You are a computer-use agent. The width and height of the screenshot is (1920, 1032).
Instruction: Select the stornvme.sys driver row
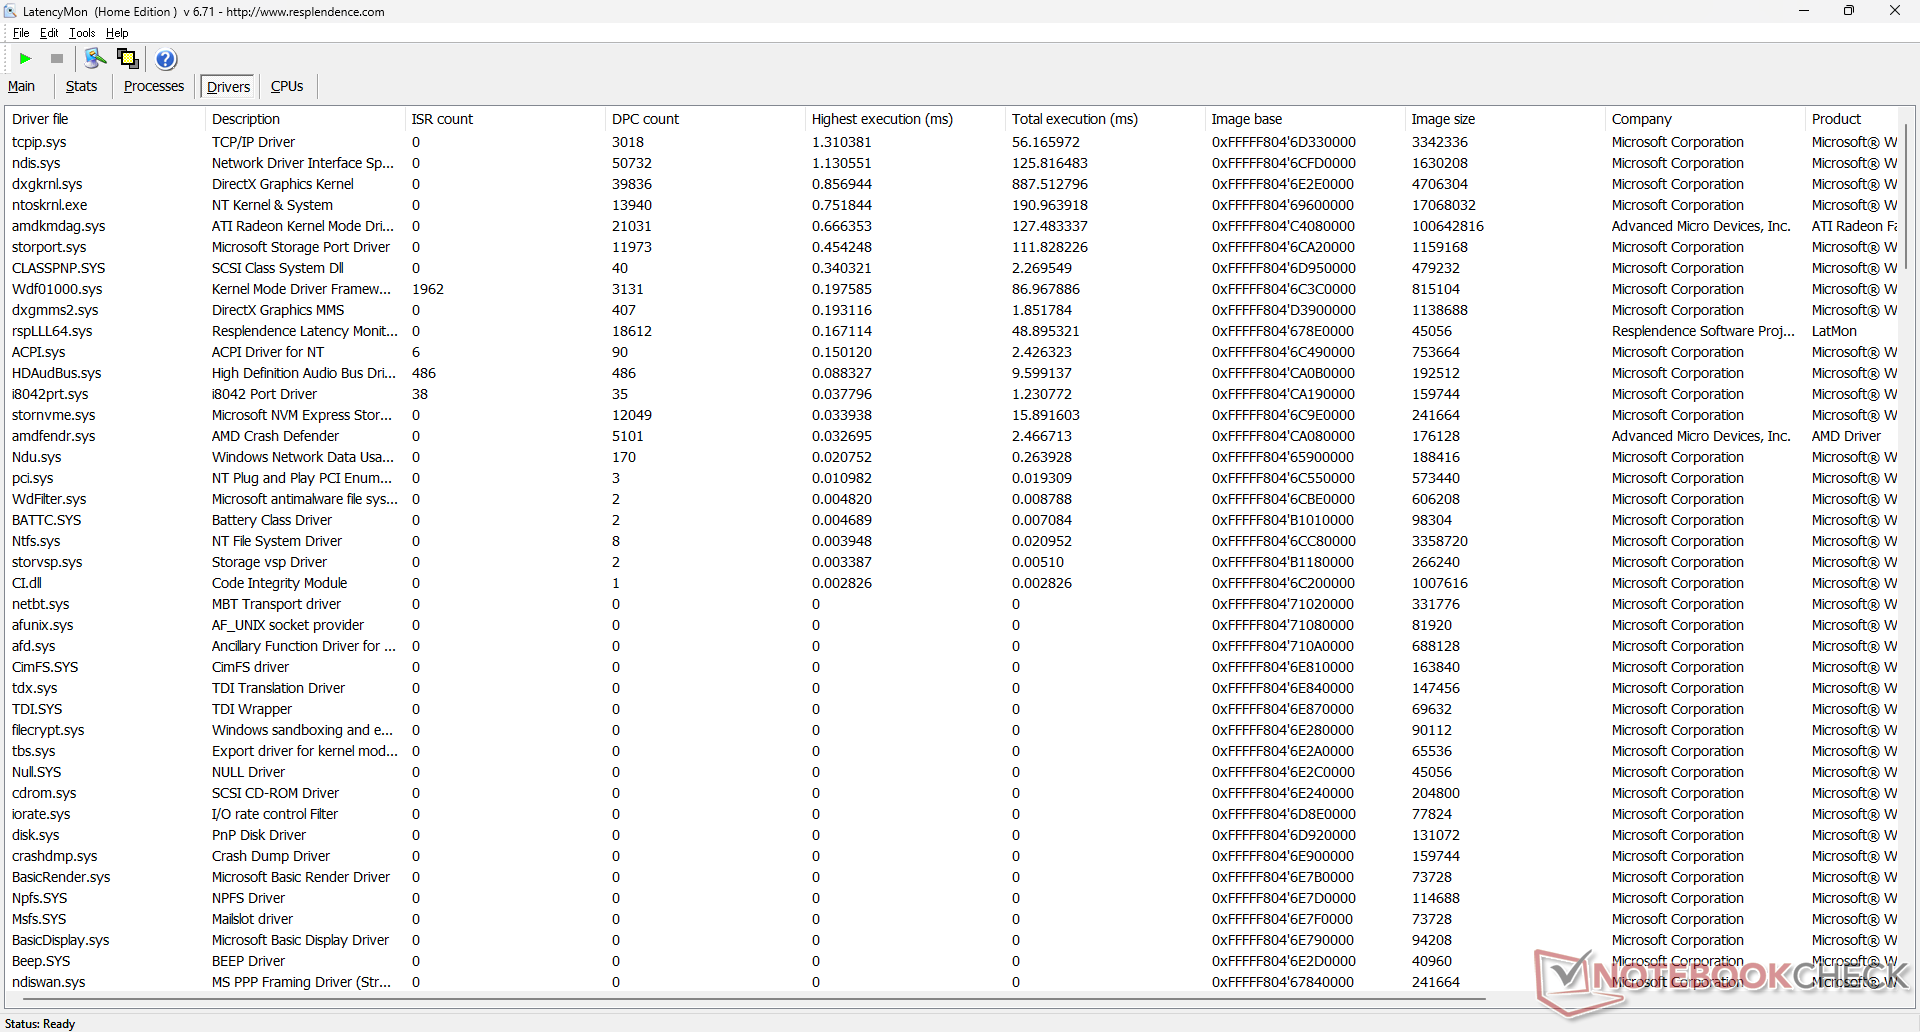[953, 415]
